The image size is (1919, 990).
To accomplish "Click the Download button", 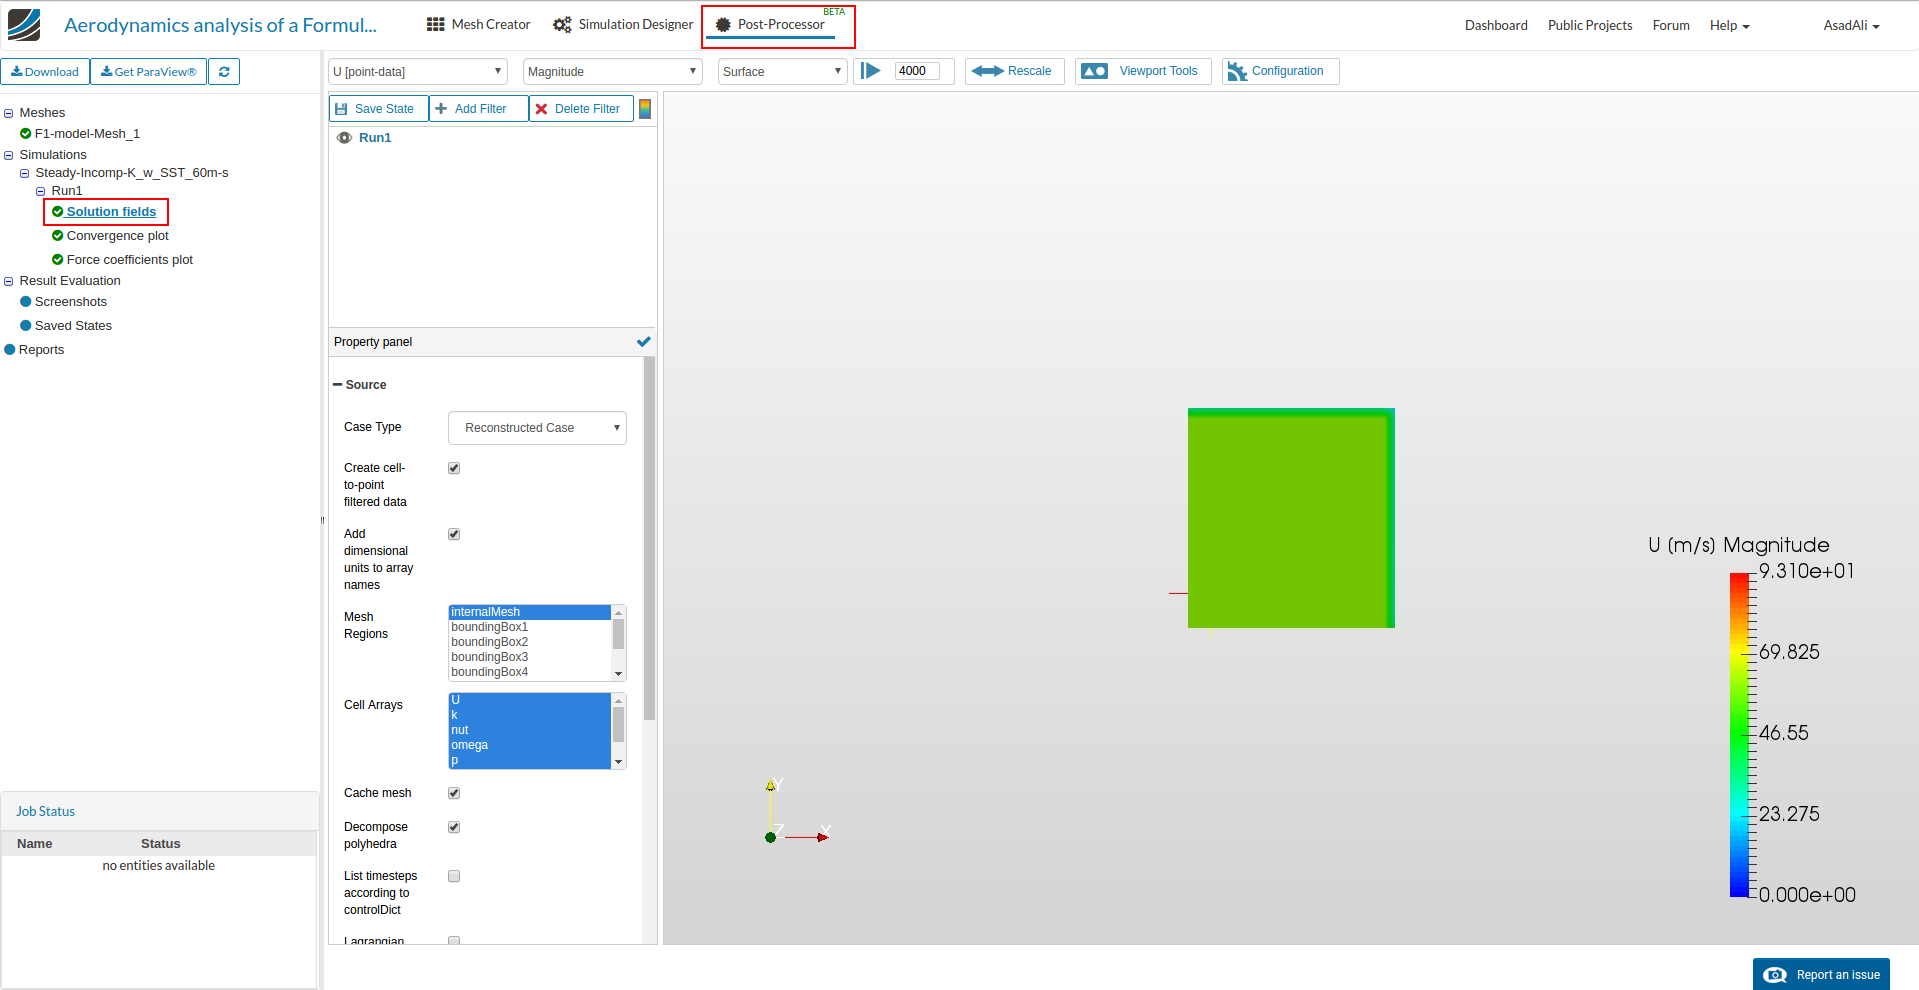I will 45,72.
